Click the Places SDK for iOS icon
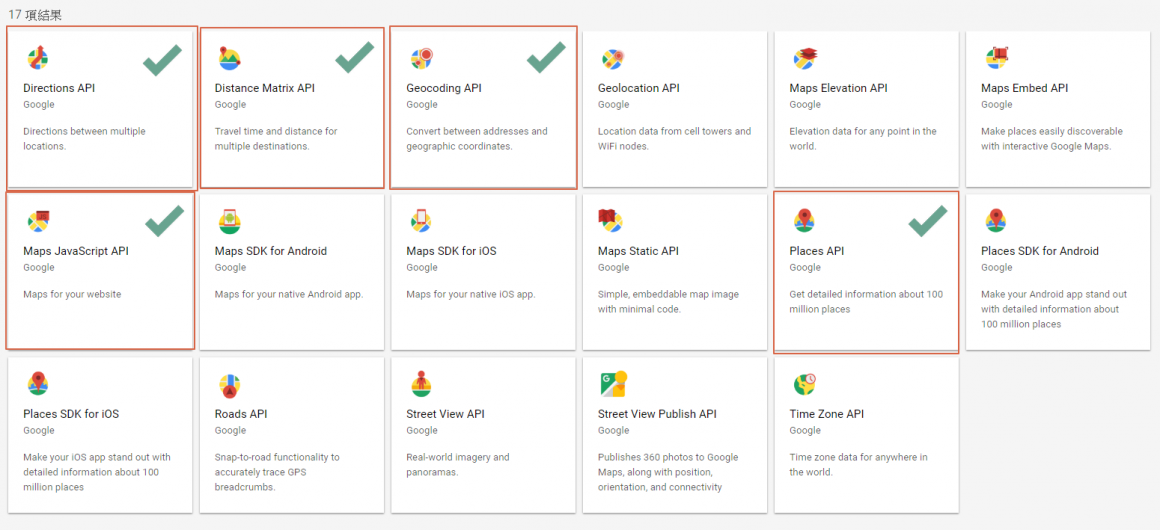This screenshot has height=530, width=1160. click(38, 383)
